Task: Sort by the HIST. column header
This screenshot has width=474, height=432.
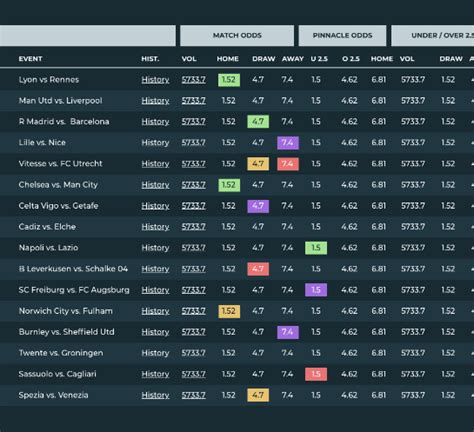Action: [x=150, y=59]
